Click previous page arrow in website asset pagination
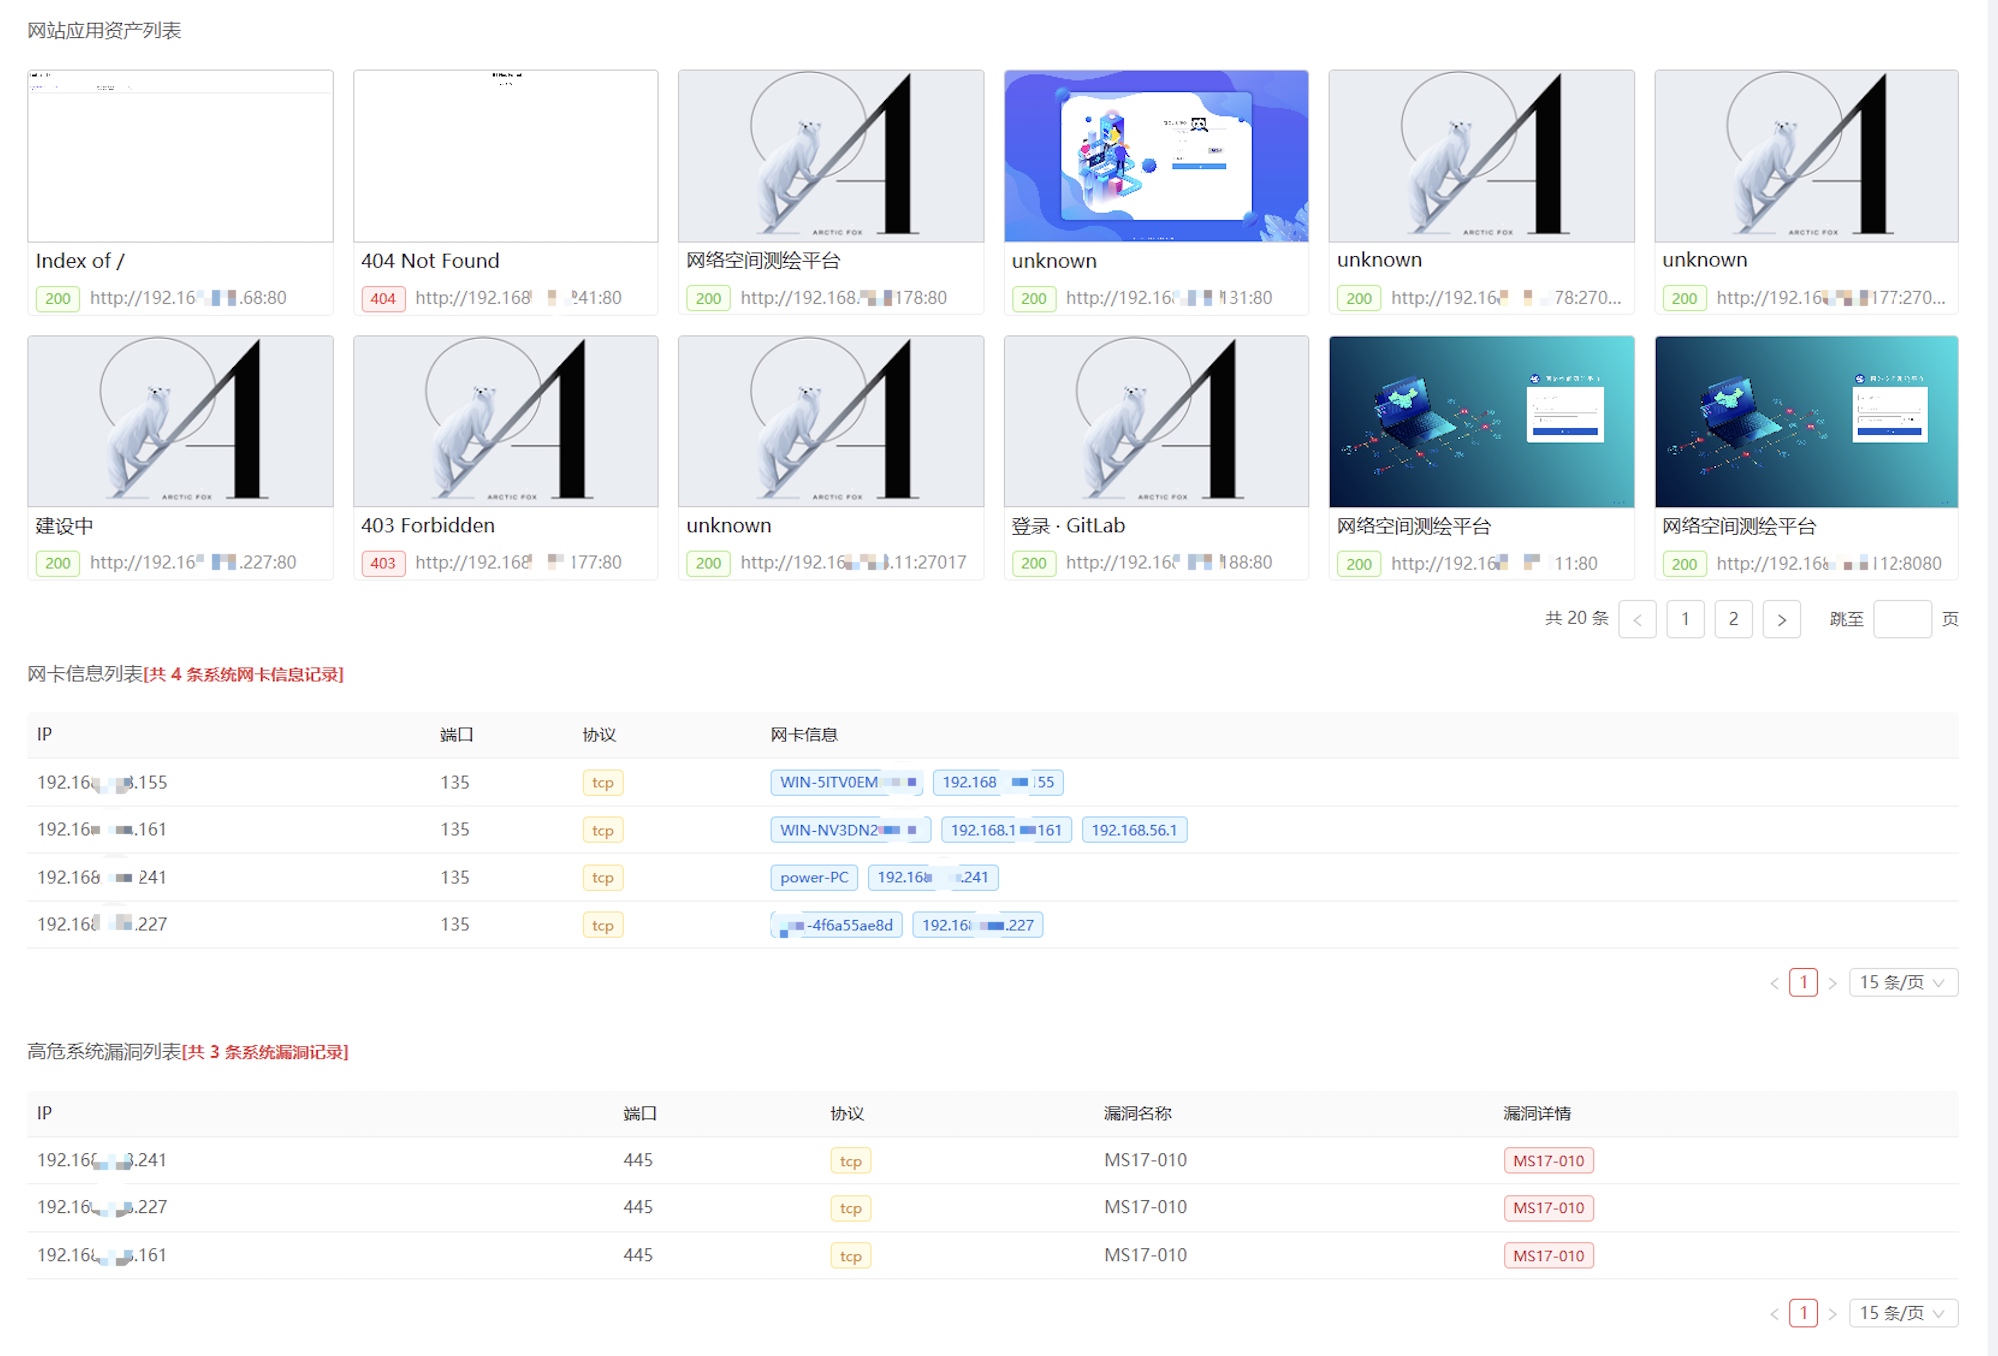Image resolution: width=1998 pixels, height=1356 pixels. (1637, 619)
